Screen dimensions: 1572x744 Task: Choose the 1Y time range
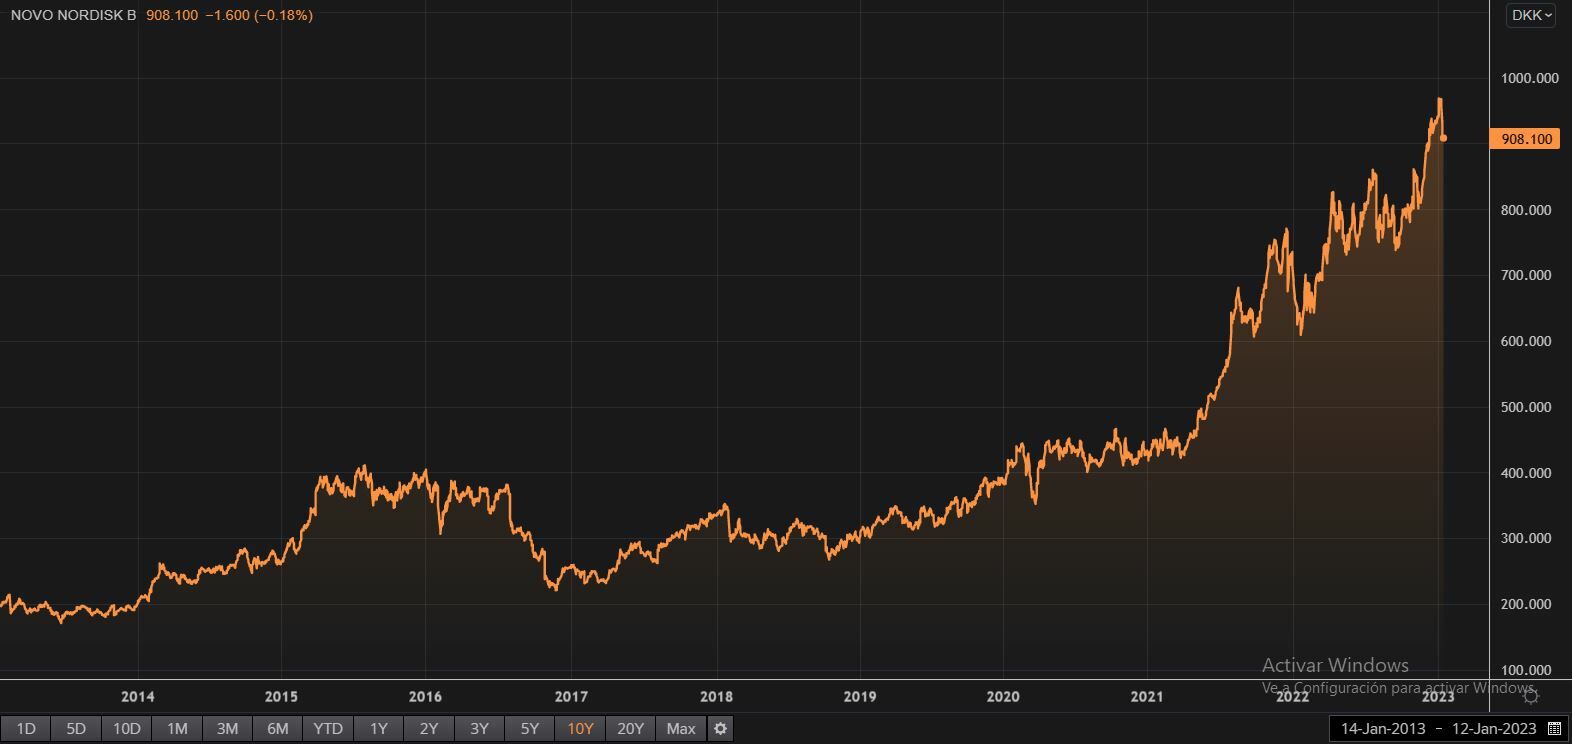tap(378, 728)
